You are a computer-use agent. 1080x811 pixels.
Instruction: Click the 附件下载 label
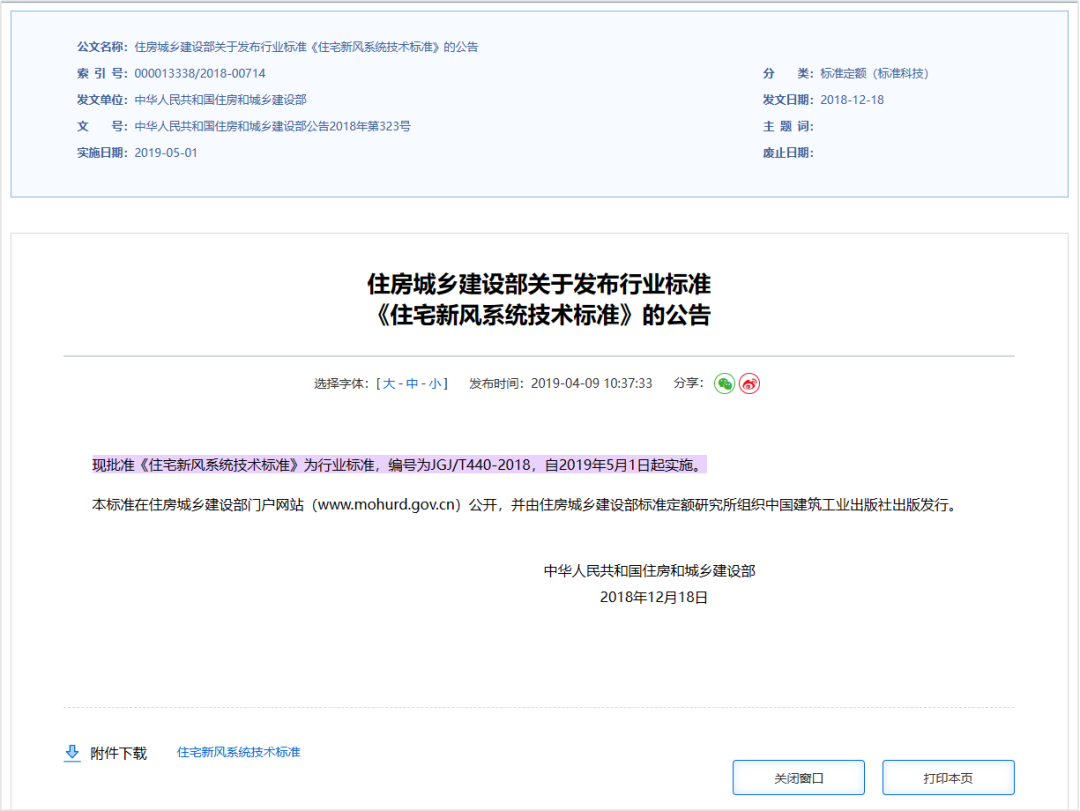pos(118,753)
